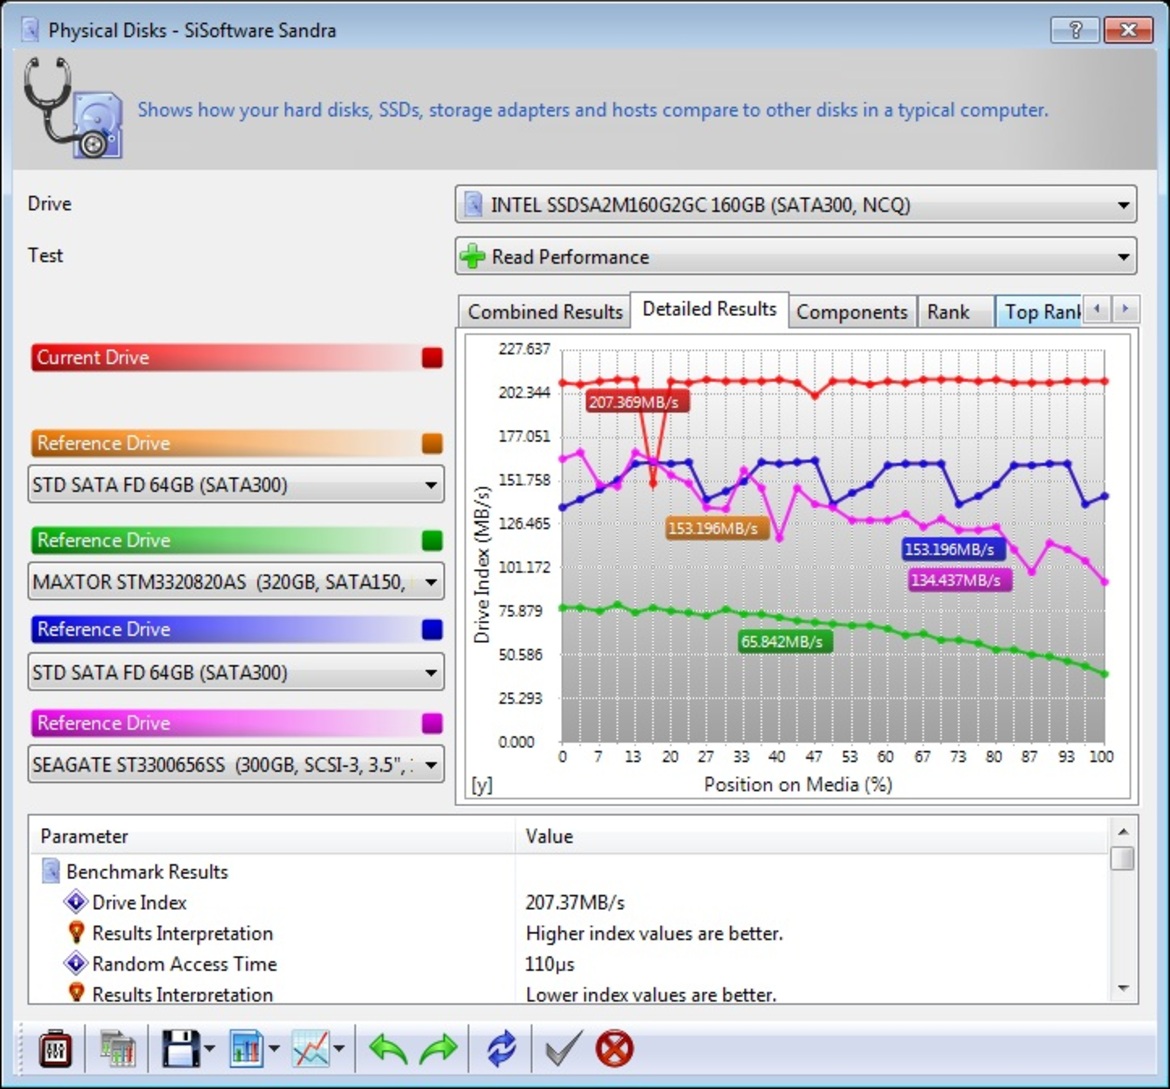This screenshot has width=1170, height=1089.
Task: Click the results list scrollbar thumb
Action: pyautogui.click(x=1122, y=858)
